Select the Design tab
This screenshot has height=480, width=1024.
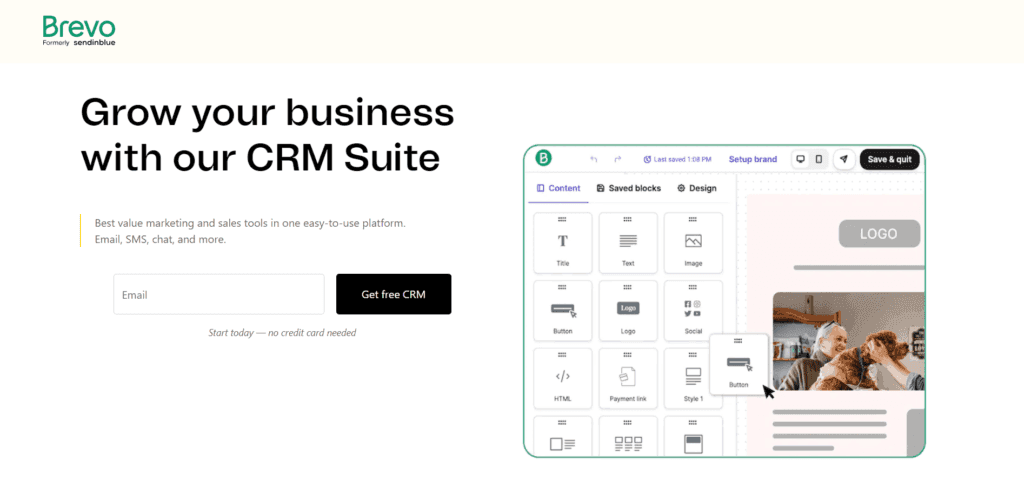(697, 188)
